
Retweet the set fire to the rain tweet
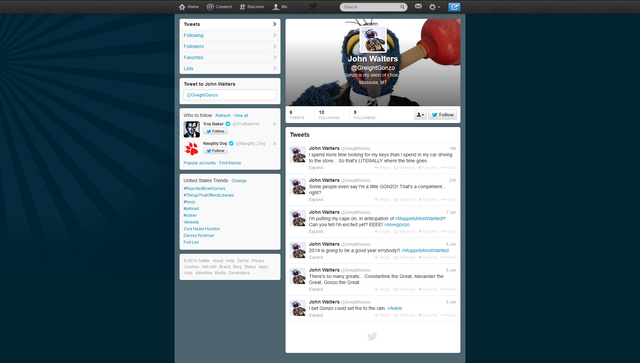404,315
